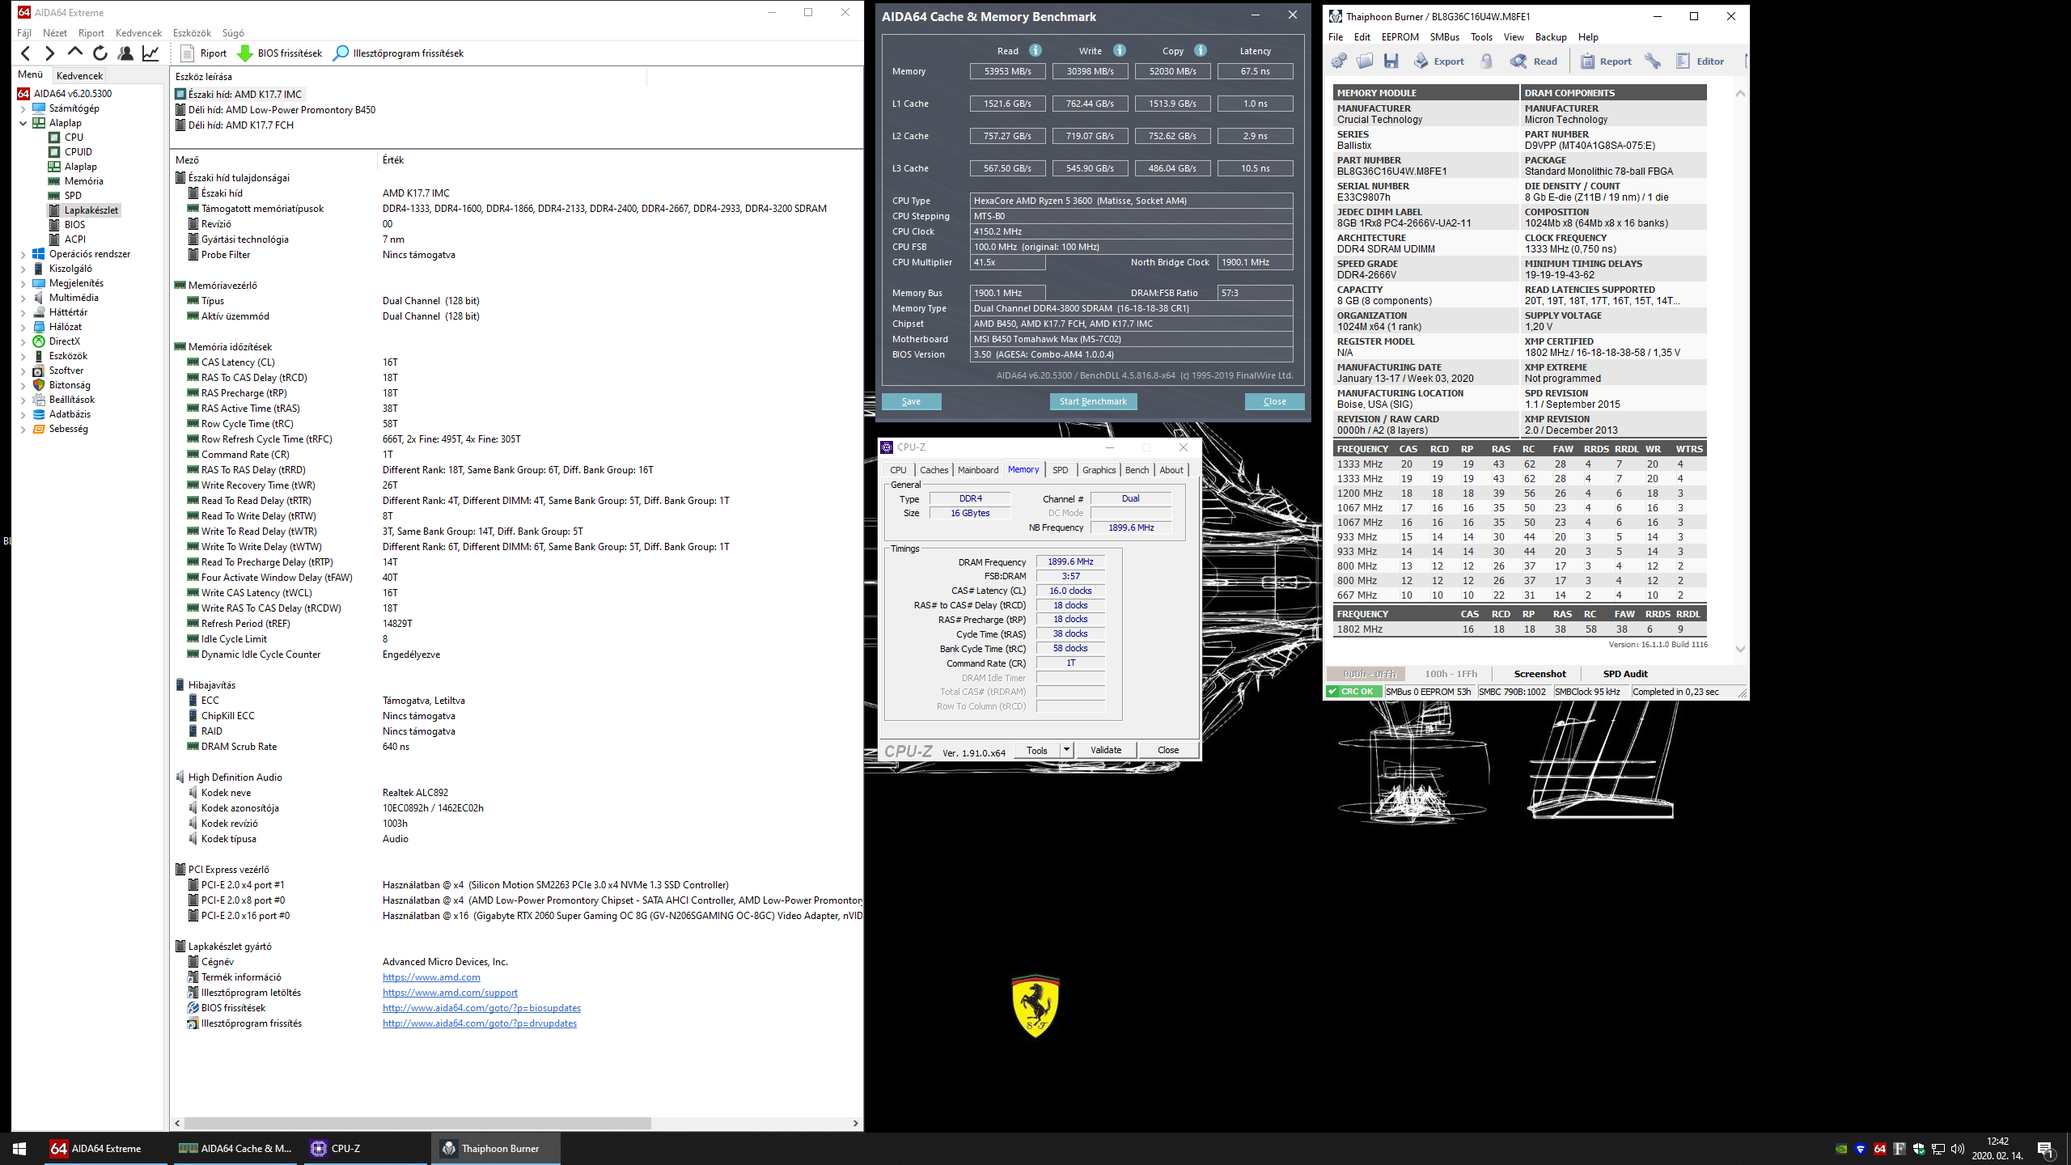Open Fájl menu in AIDA64
This screenshot has width=2071, height=1165.
pyautogui.click(x=24, y=33)
